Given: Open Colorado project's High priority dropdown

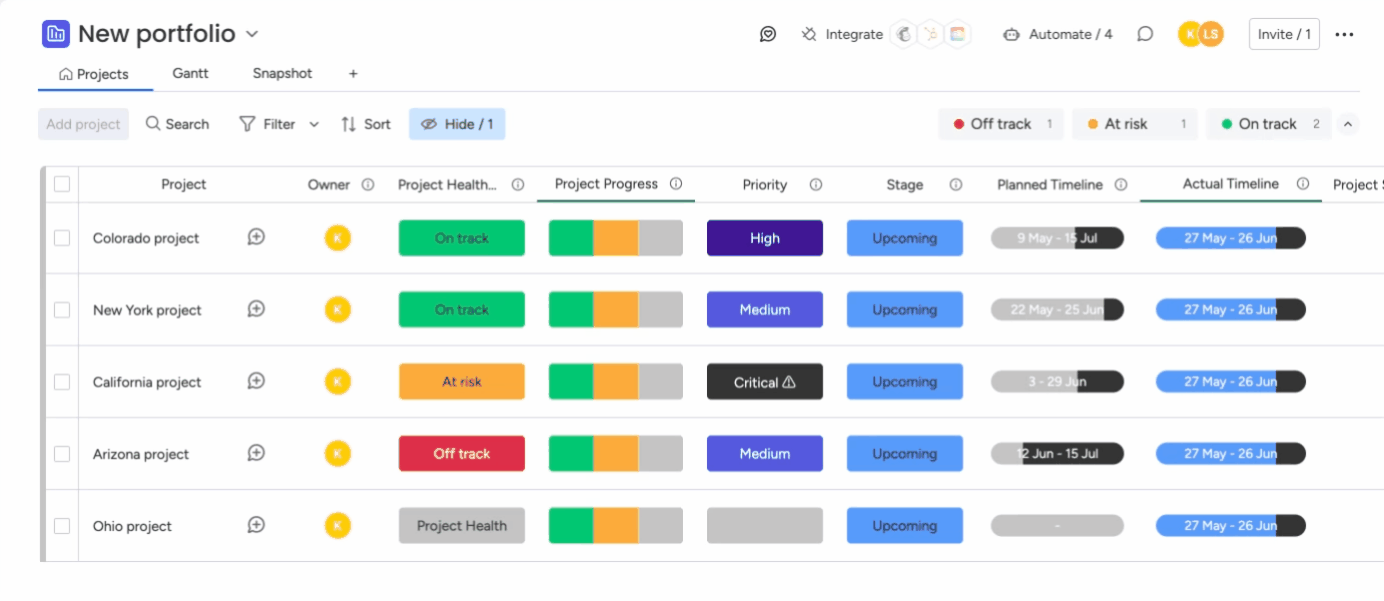Looking at the screenshot, I should [x=765, y=238].
